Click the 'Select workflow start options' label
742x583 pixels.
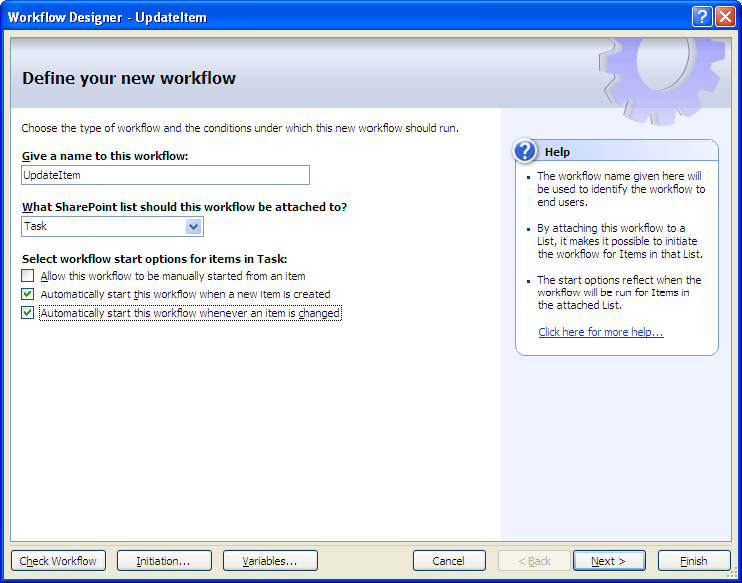(155, 259)
